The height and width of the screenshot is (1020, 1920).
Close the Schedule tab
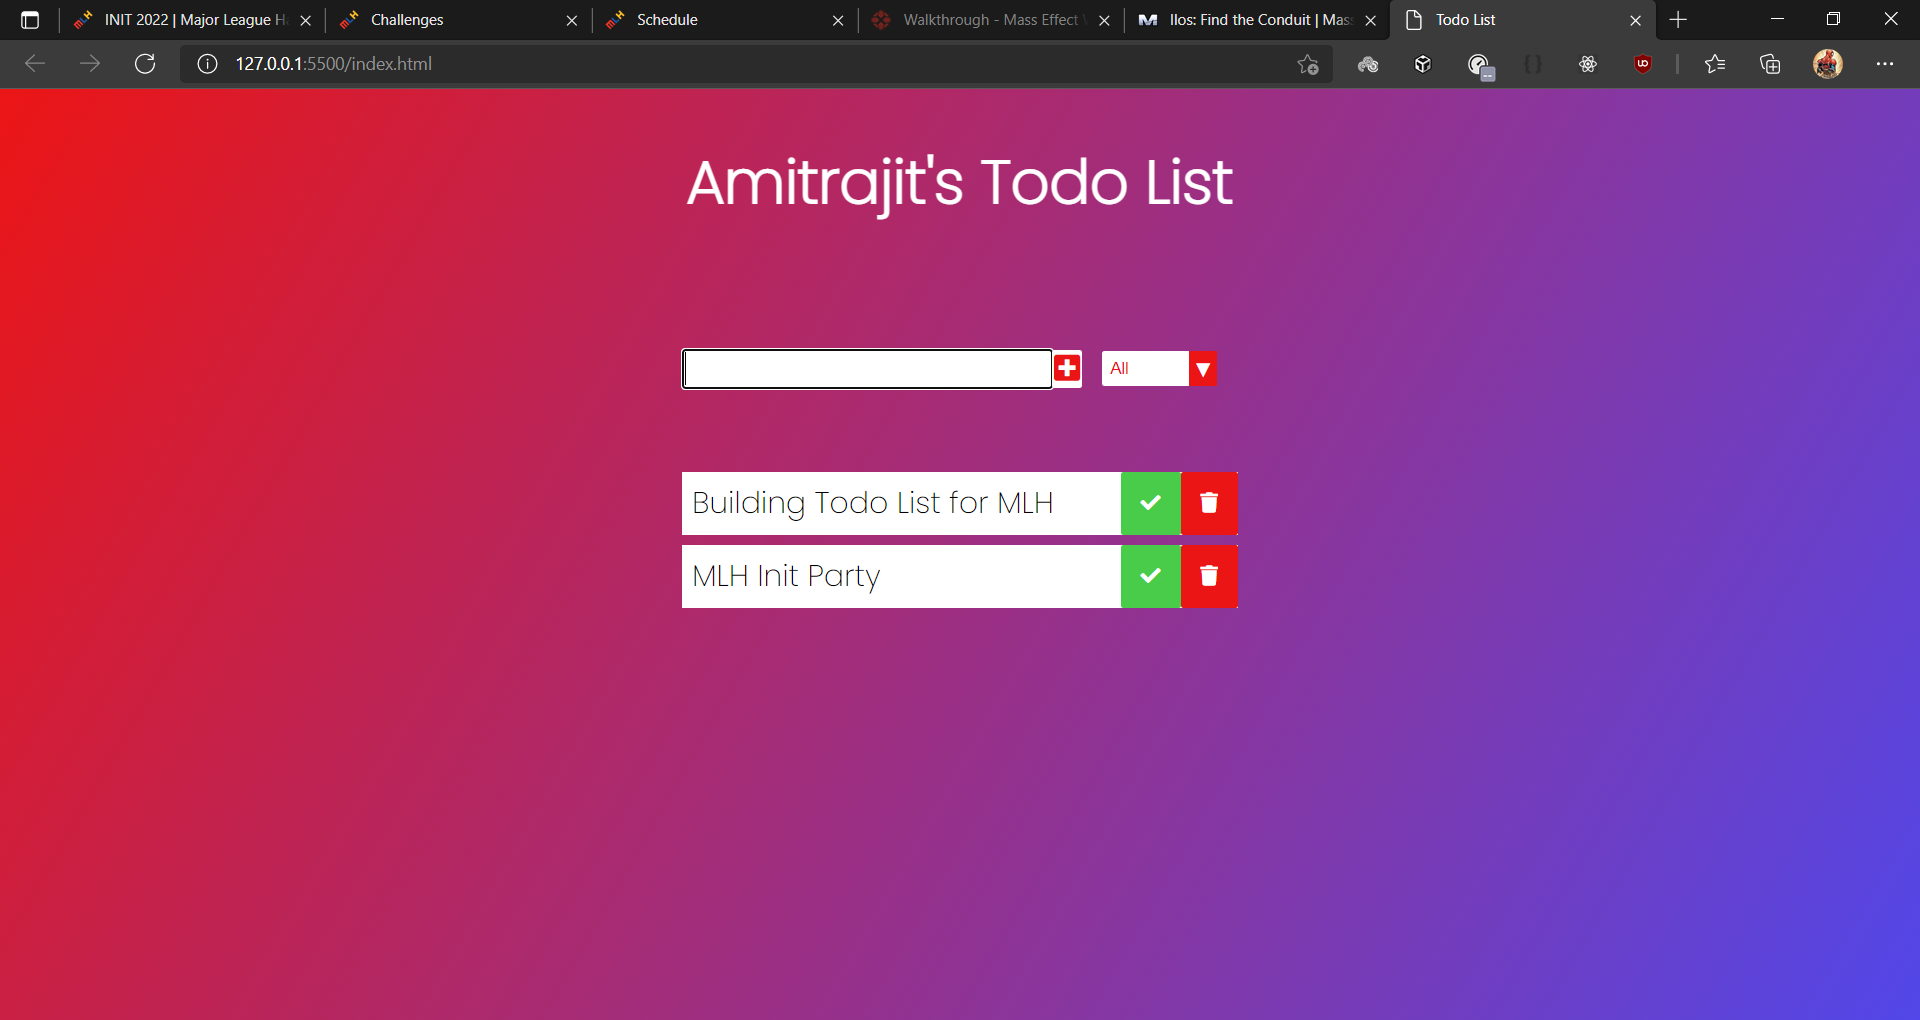[x=838, y=20]
